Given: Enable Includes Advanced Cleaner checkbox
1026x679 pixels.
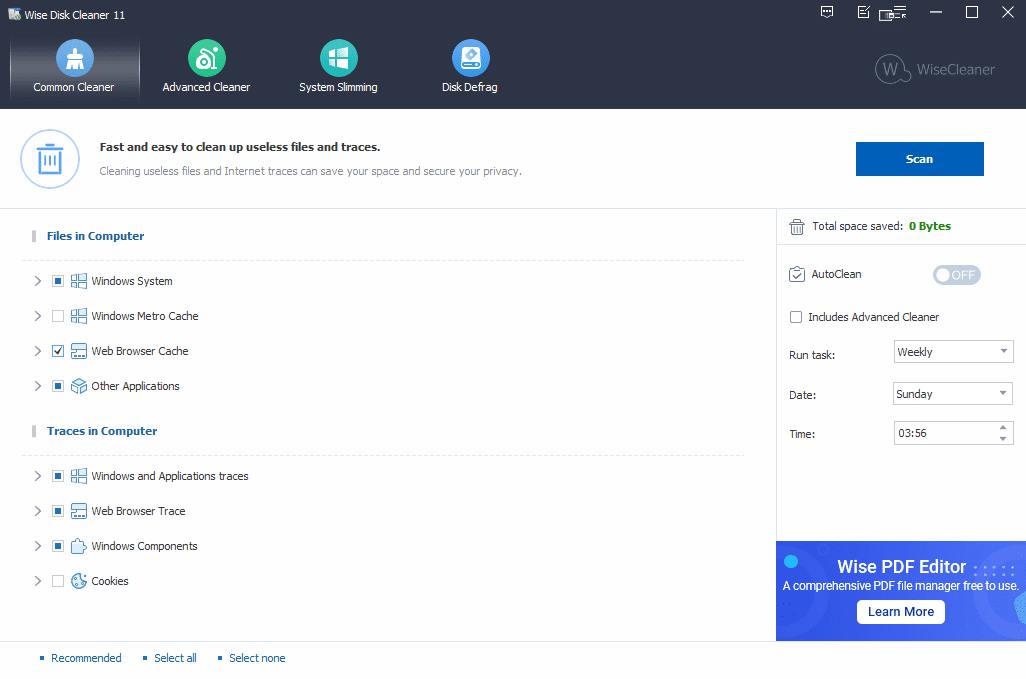Looking at the screenshot, I should coord(796,317).
